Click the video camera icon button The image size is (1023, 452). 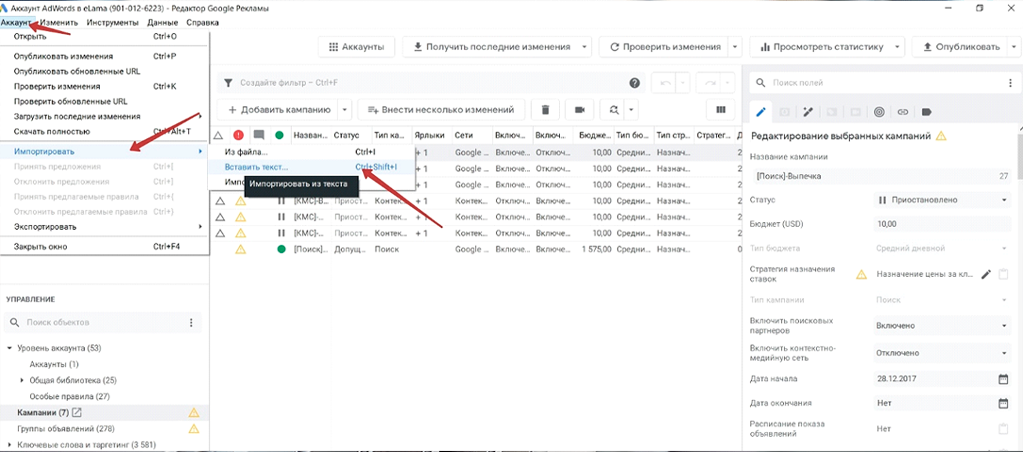579,110
